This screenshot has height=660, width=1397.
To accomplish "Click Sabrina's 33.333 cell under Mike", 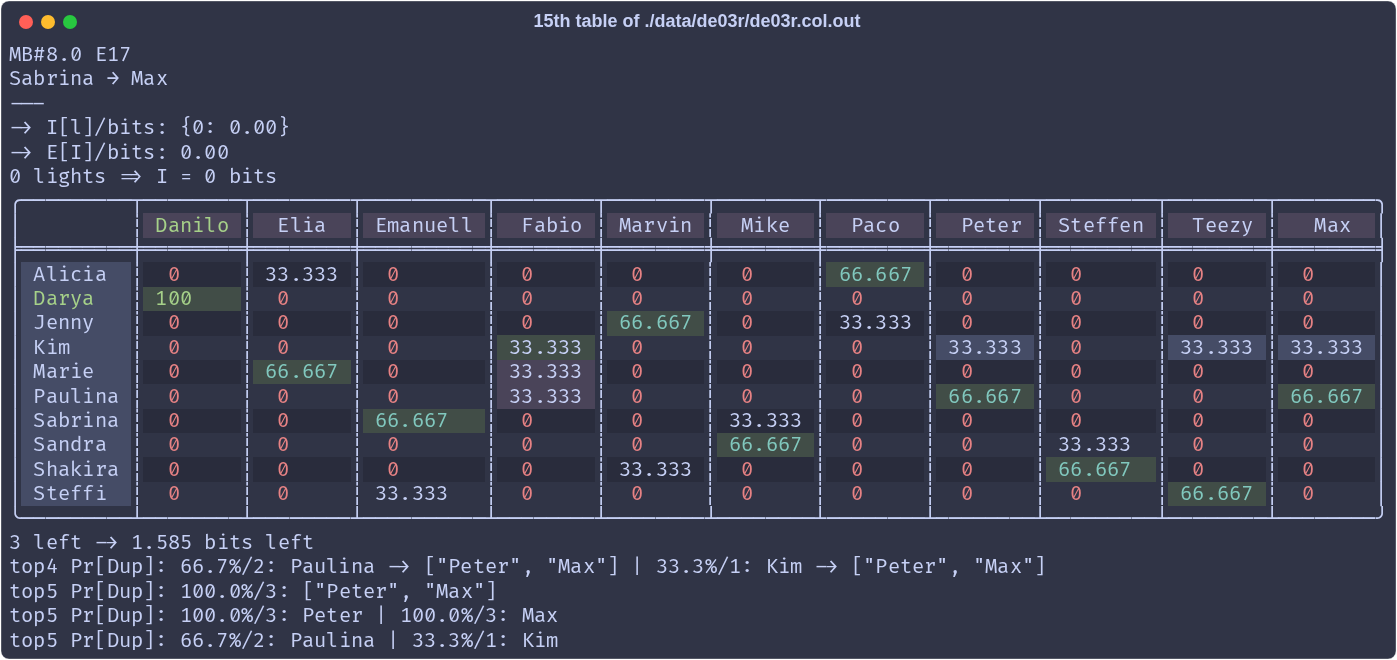I will [765, 421].
